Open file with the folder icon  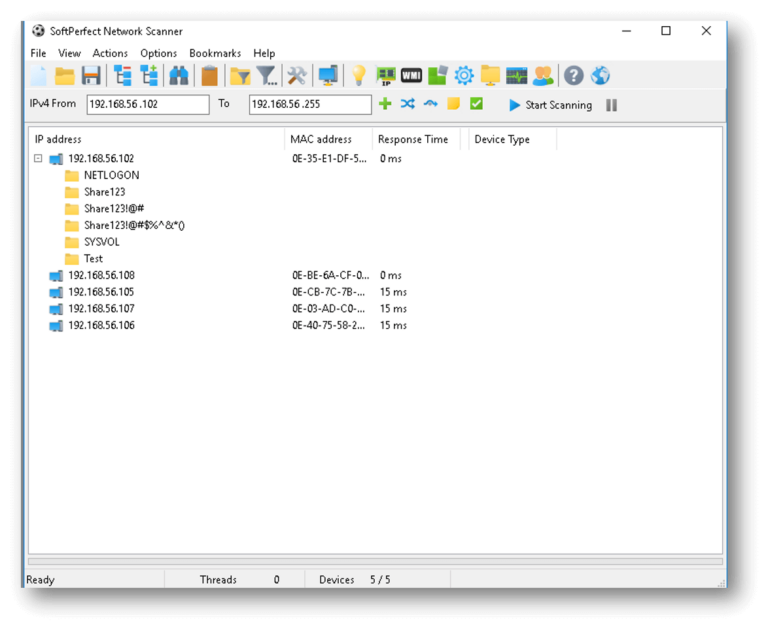tap(64, 76)
